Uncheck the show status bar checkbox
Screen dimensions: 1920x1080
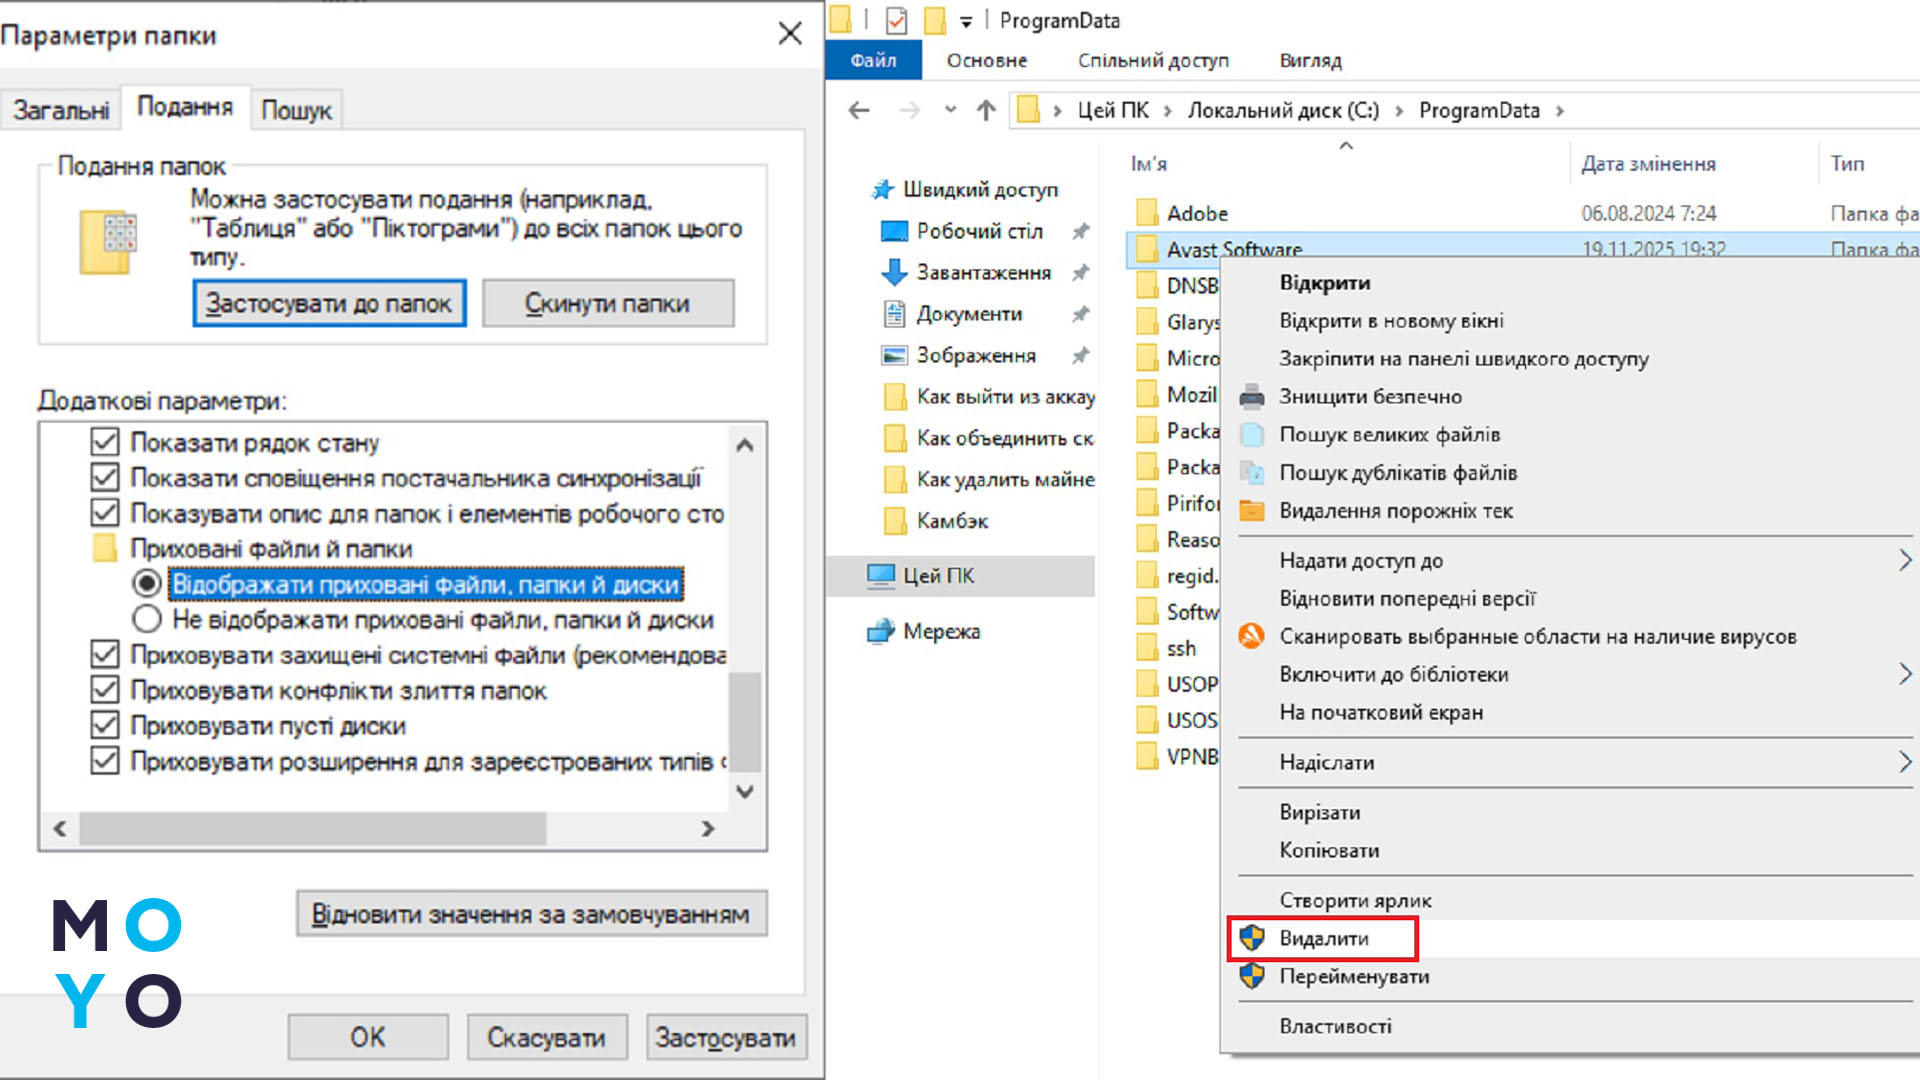[x=105, y=442]
